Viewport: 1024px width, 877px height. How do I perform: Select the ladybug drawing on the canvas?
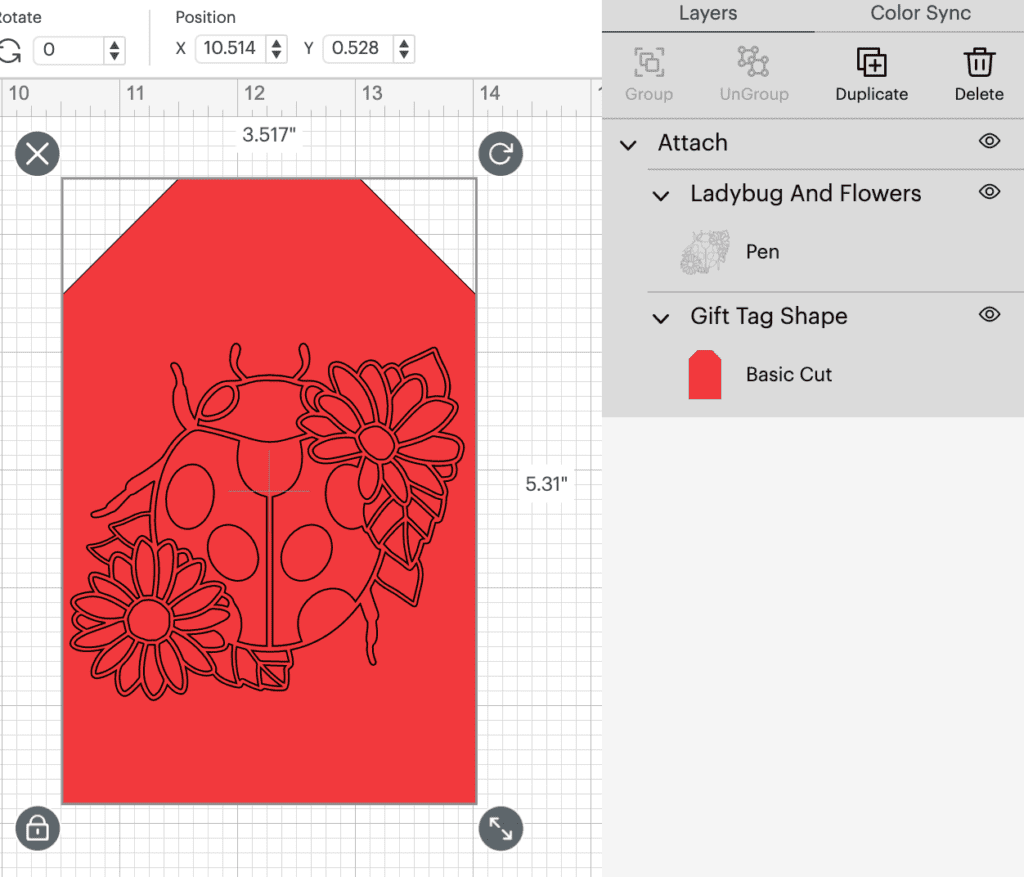click(268, 522)
